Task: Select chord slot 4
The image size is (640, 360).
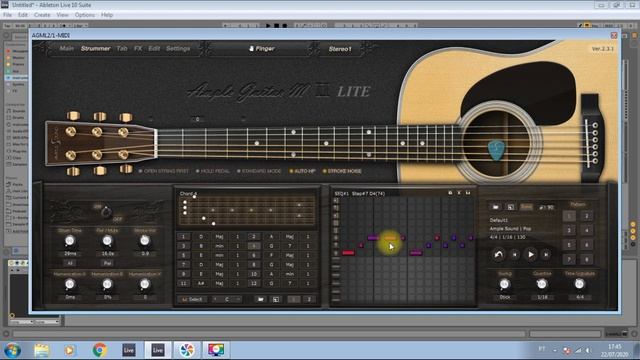Action: click(x=253, y=246)
